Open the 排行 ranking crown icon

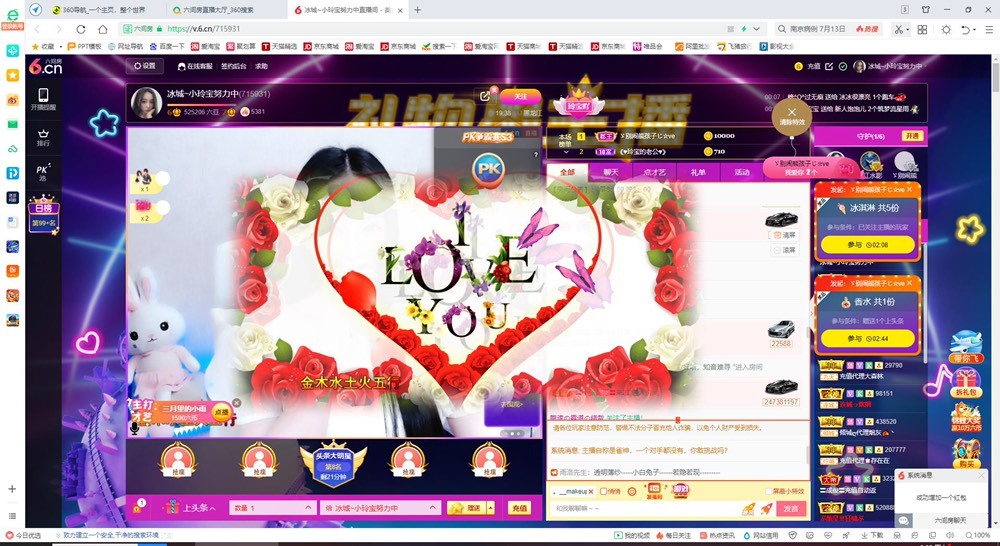[43, 133]
